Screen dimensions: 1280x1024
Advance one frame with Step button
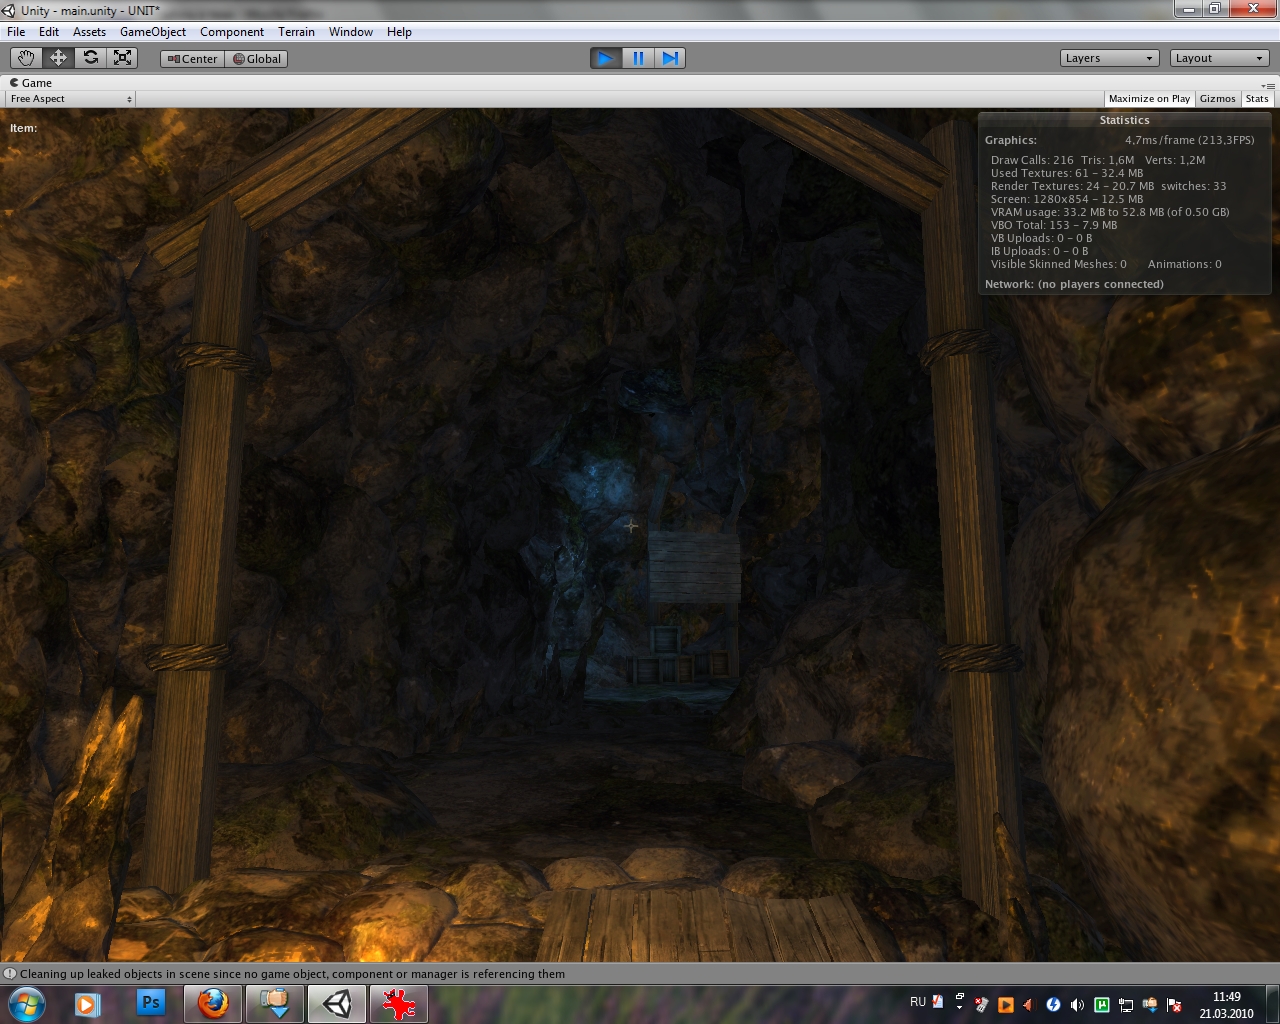pos(670,58)
